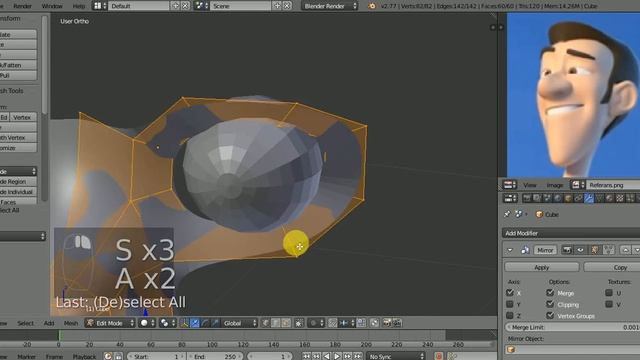Open the Object properties tab icon
Screen dimensions: 640x360
tap(568, 198)
